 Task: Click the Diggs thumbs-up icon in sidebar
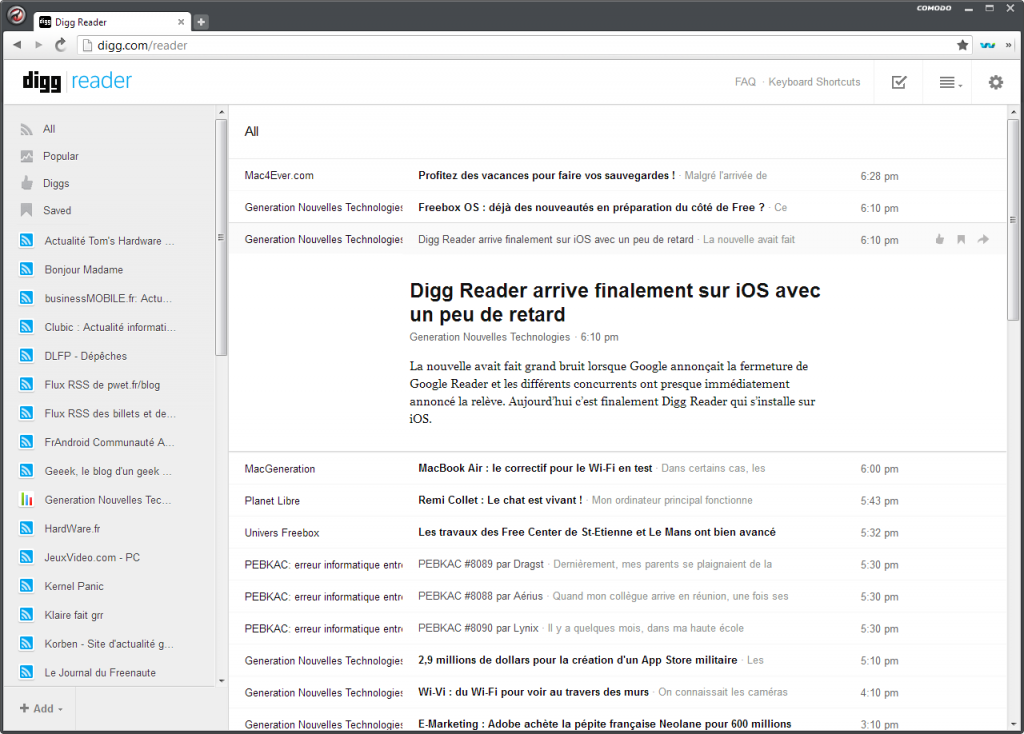(x=27, y=183)
